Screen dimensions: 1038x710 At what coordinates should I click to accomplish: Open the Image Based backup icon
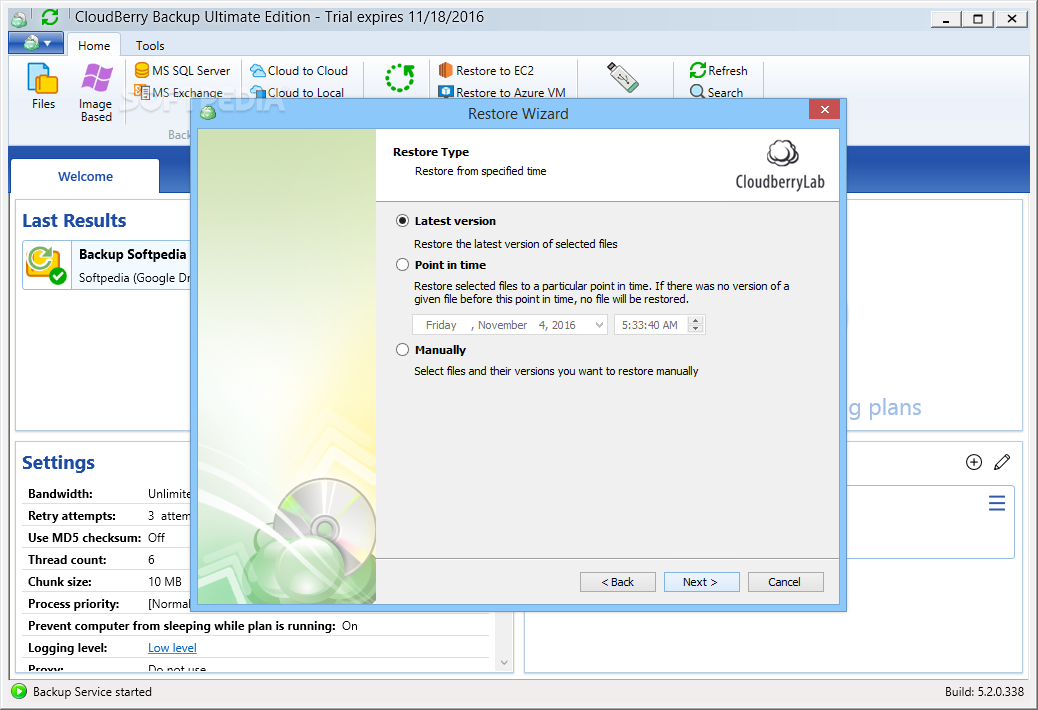click(x=96, y=92)
